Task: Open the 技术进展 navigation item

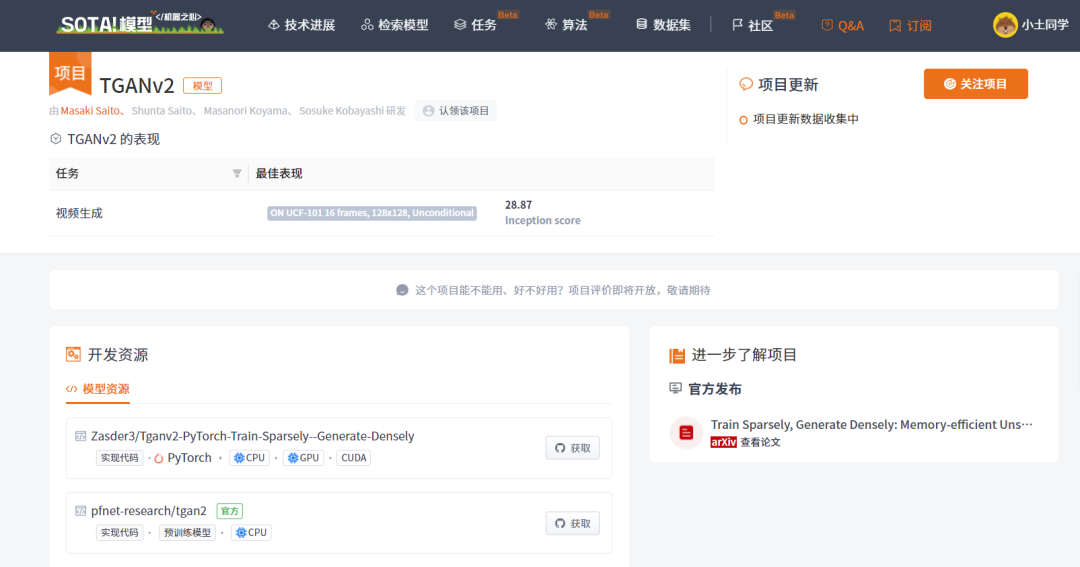Action: 302,25
